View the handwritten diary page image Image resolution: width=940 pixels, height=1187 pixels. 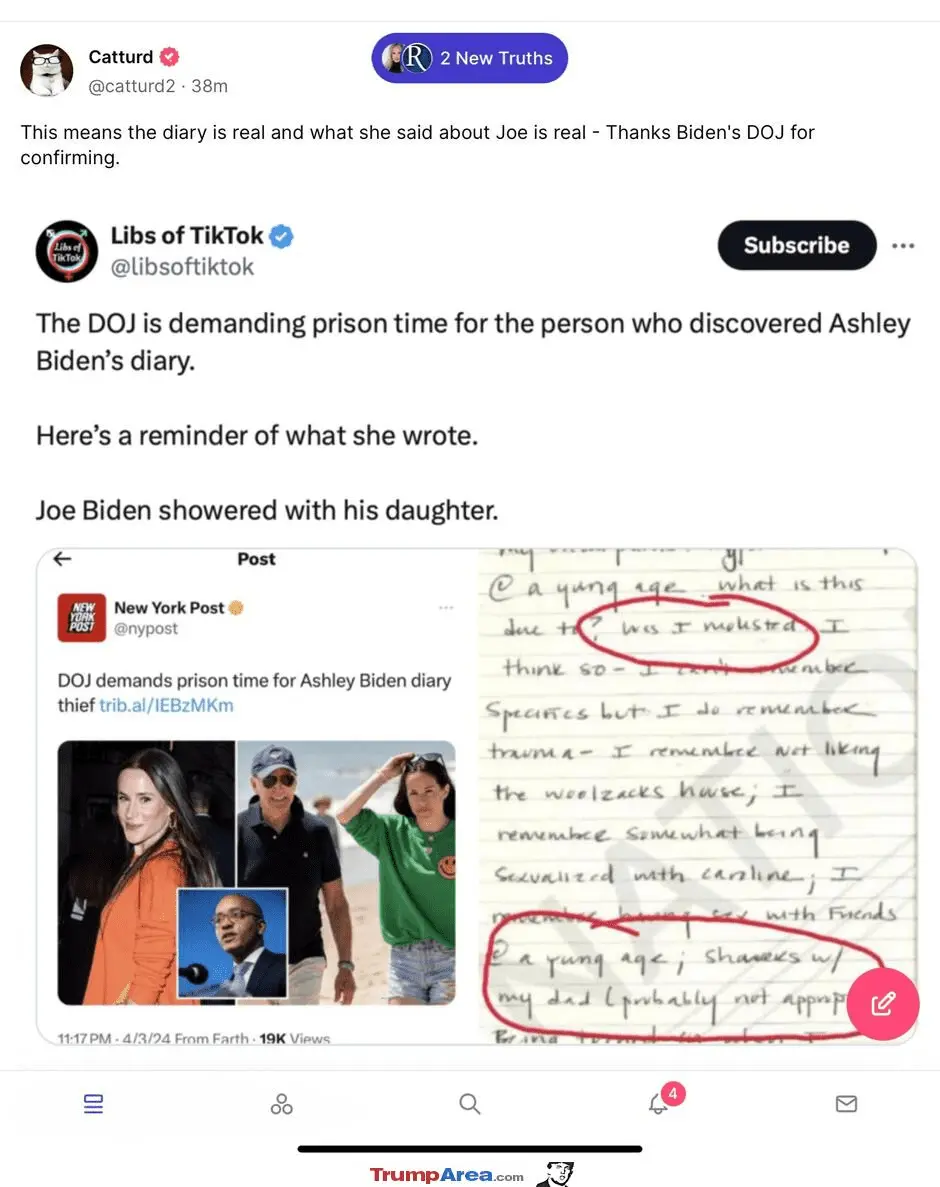[x=697, y=796]
